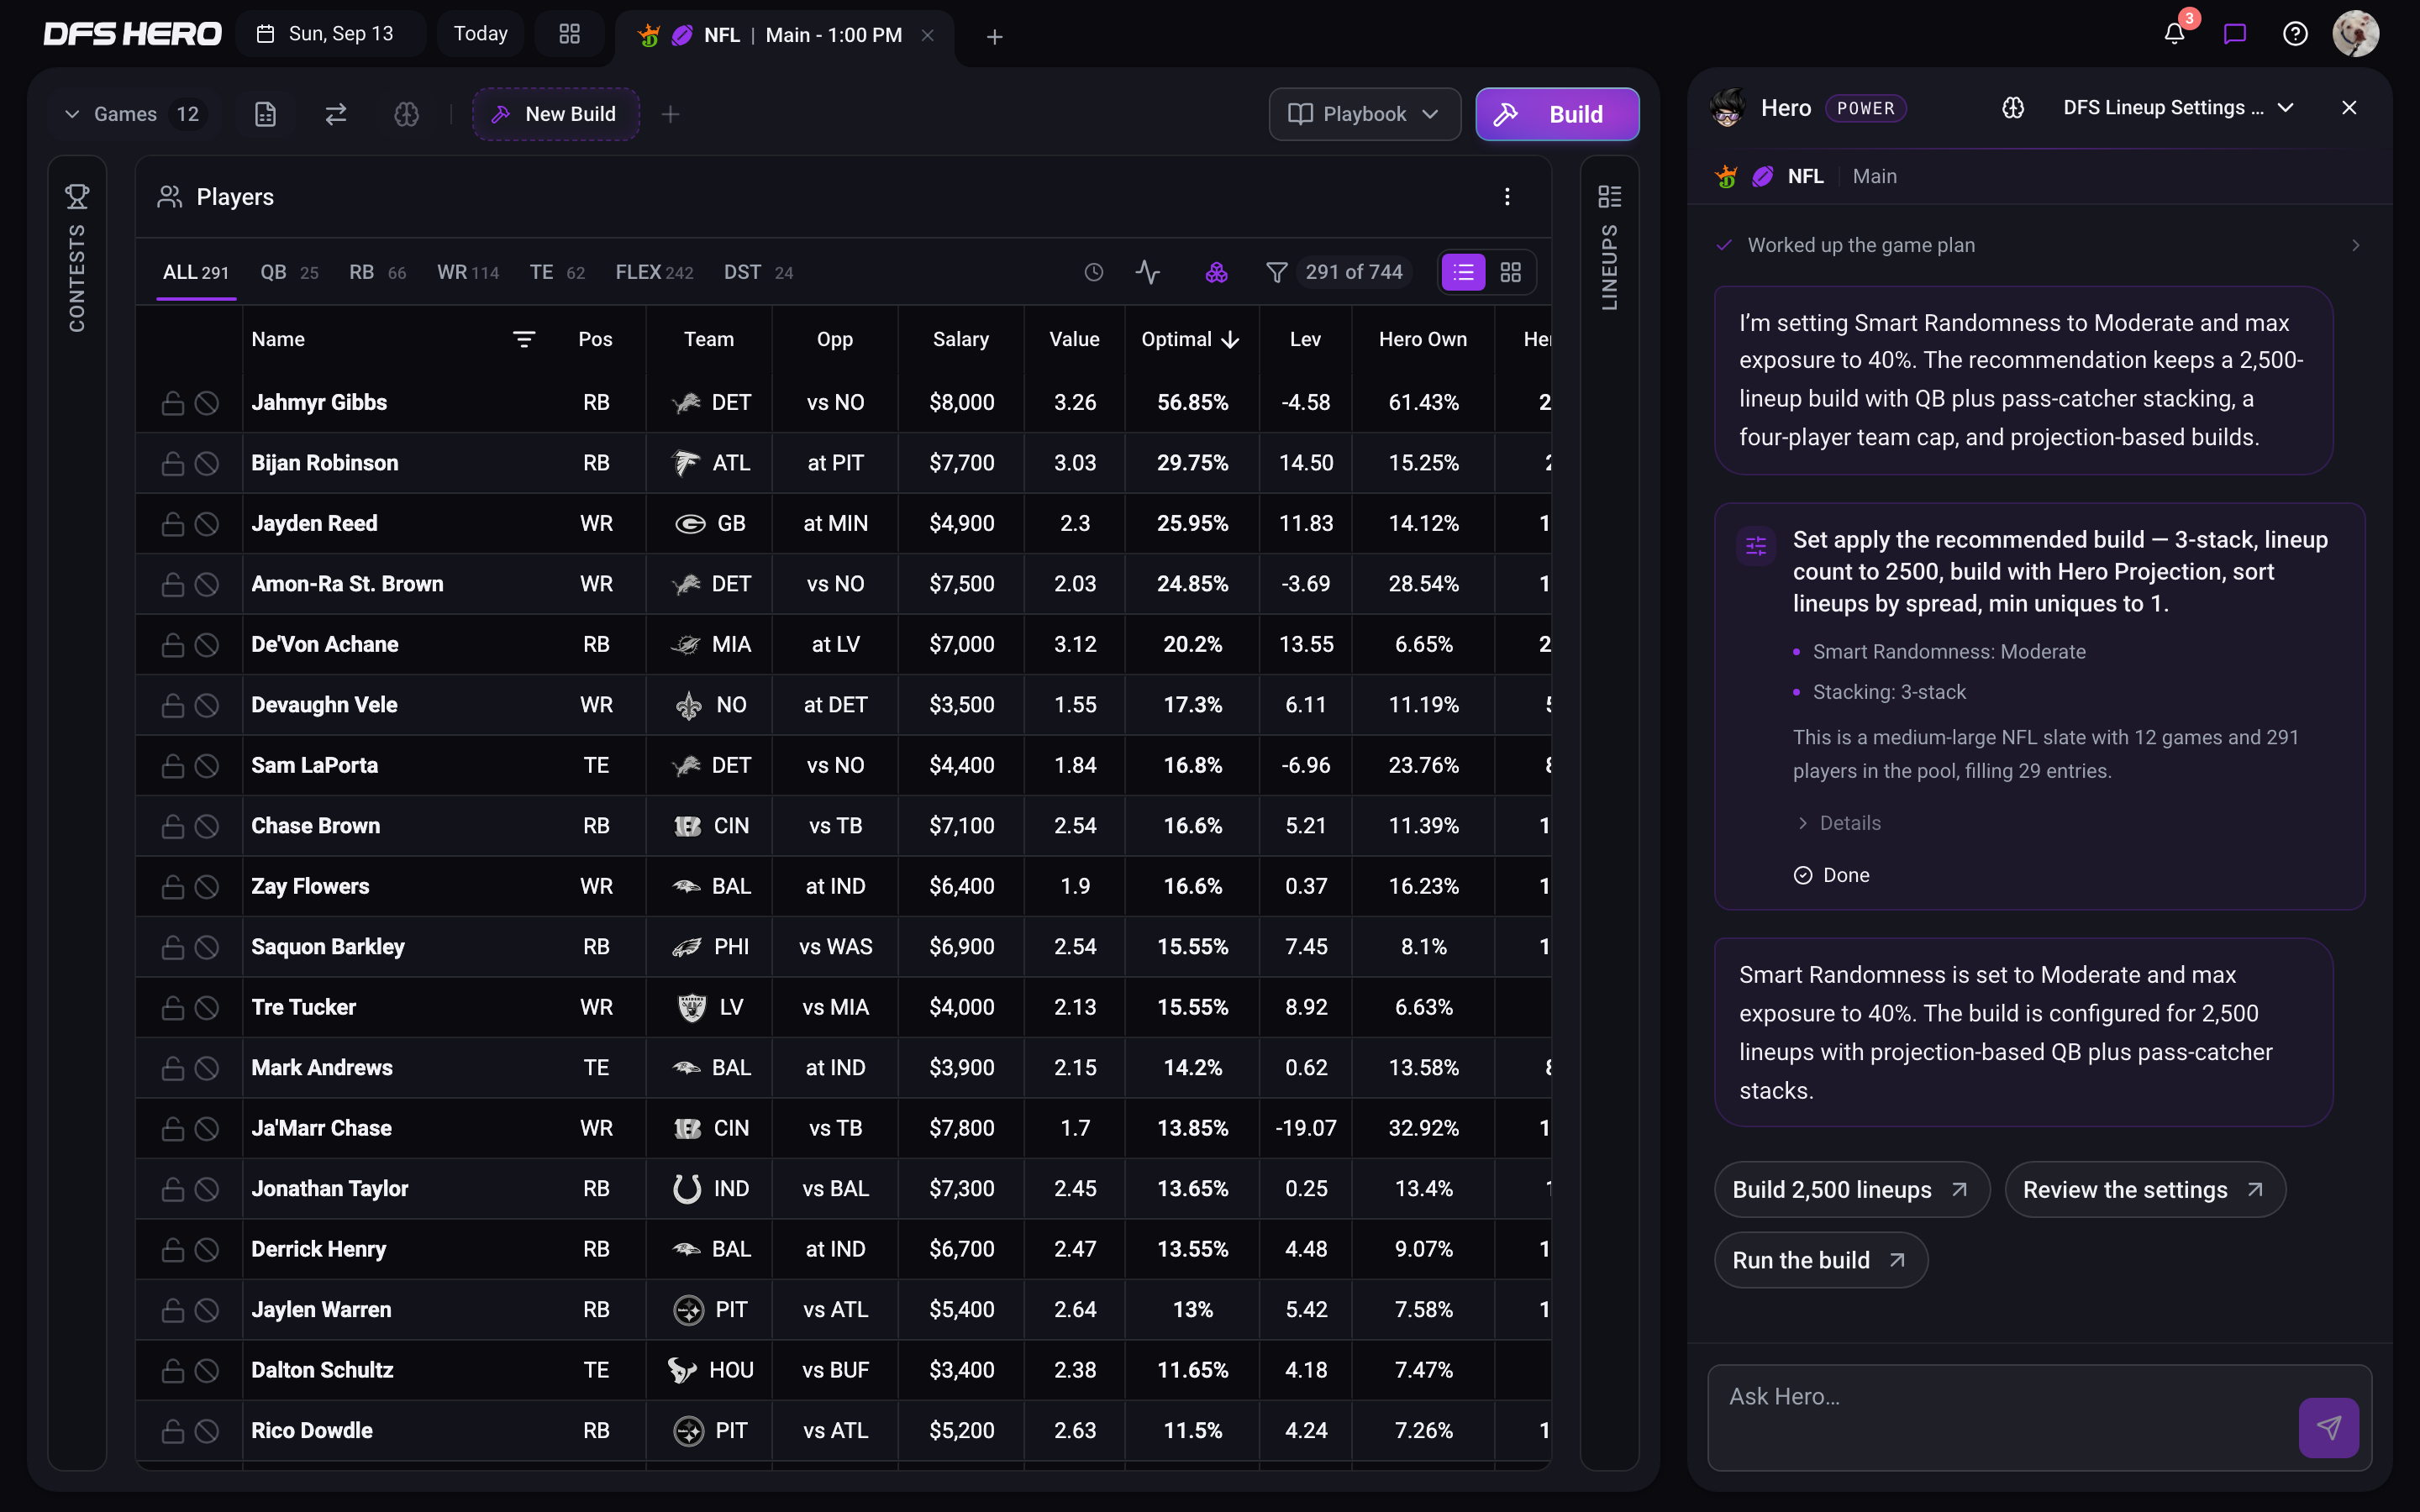Expand Worked up the game plan
The image size is (2420, 1512).
(x=2039, y=245)
